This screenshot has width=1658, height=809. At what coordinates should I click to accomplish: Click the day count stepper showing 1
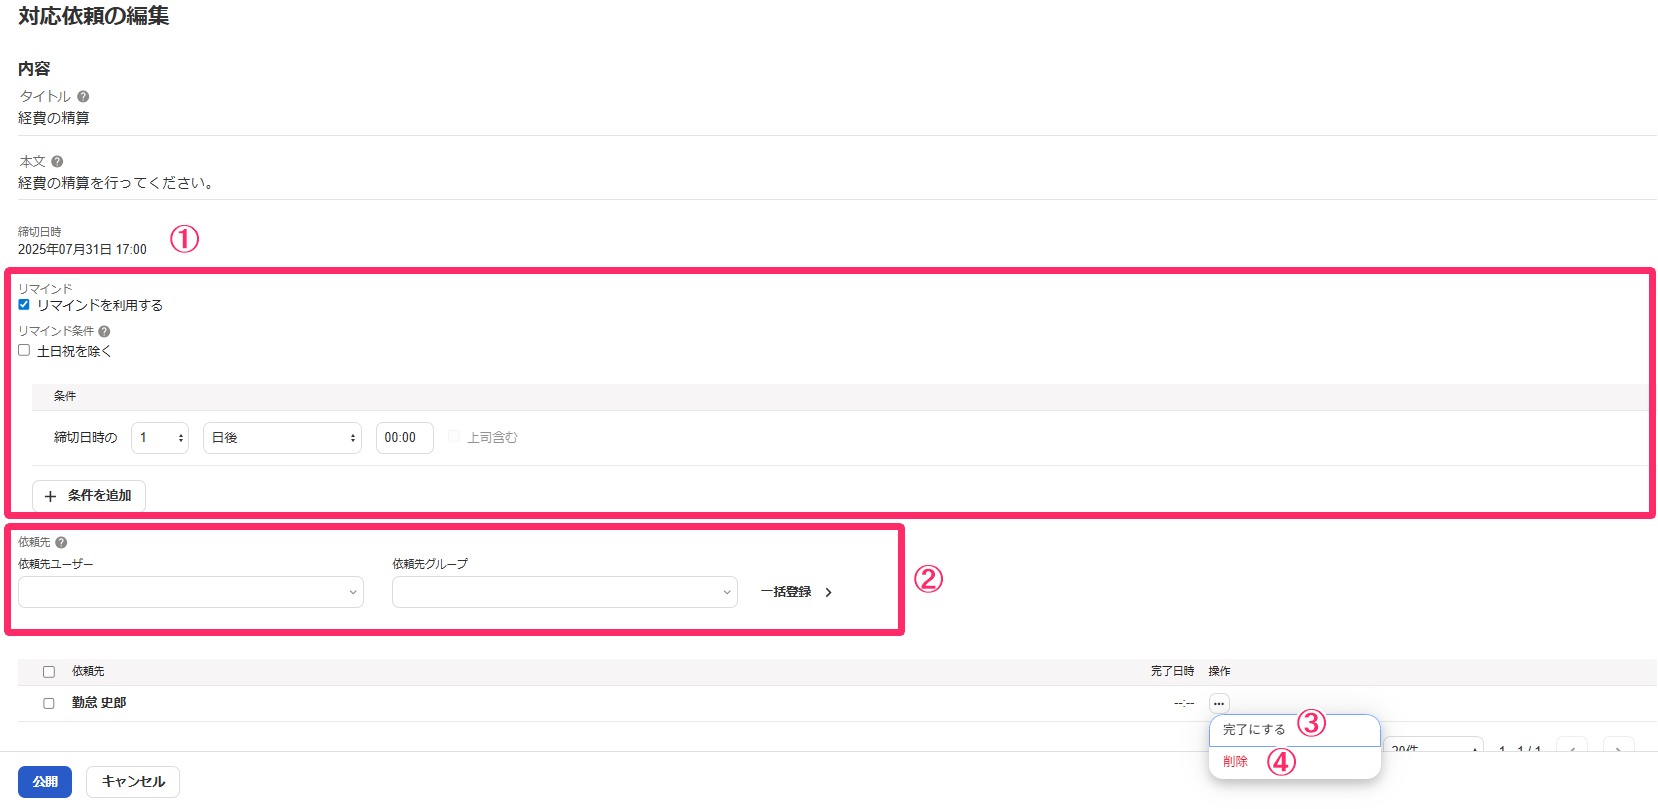[x=160, y=438]
